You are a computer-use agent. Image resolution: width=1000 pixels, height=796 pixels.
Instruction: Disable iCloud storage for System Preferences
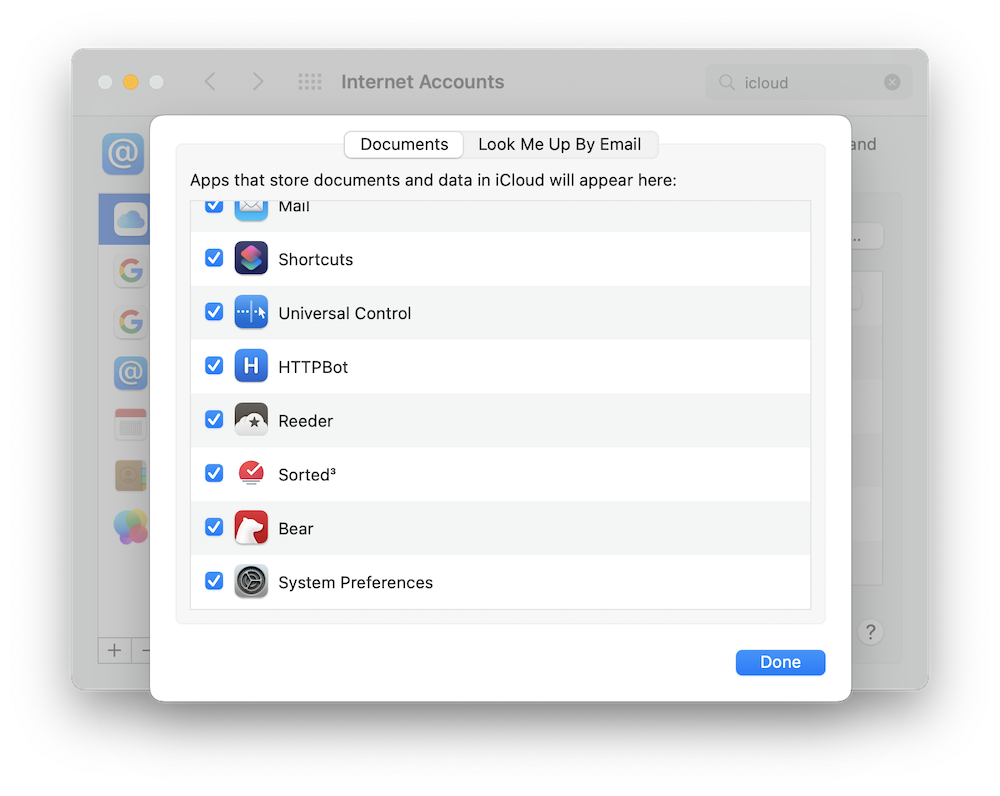click(x=213, y=580)
